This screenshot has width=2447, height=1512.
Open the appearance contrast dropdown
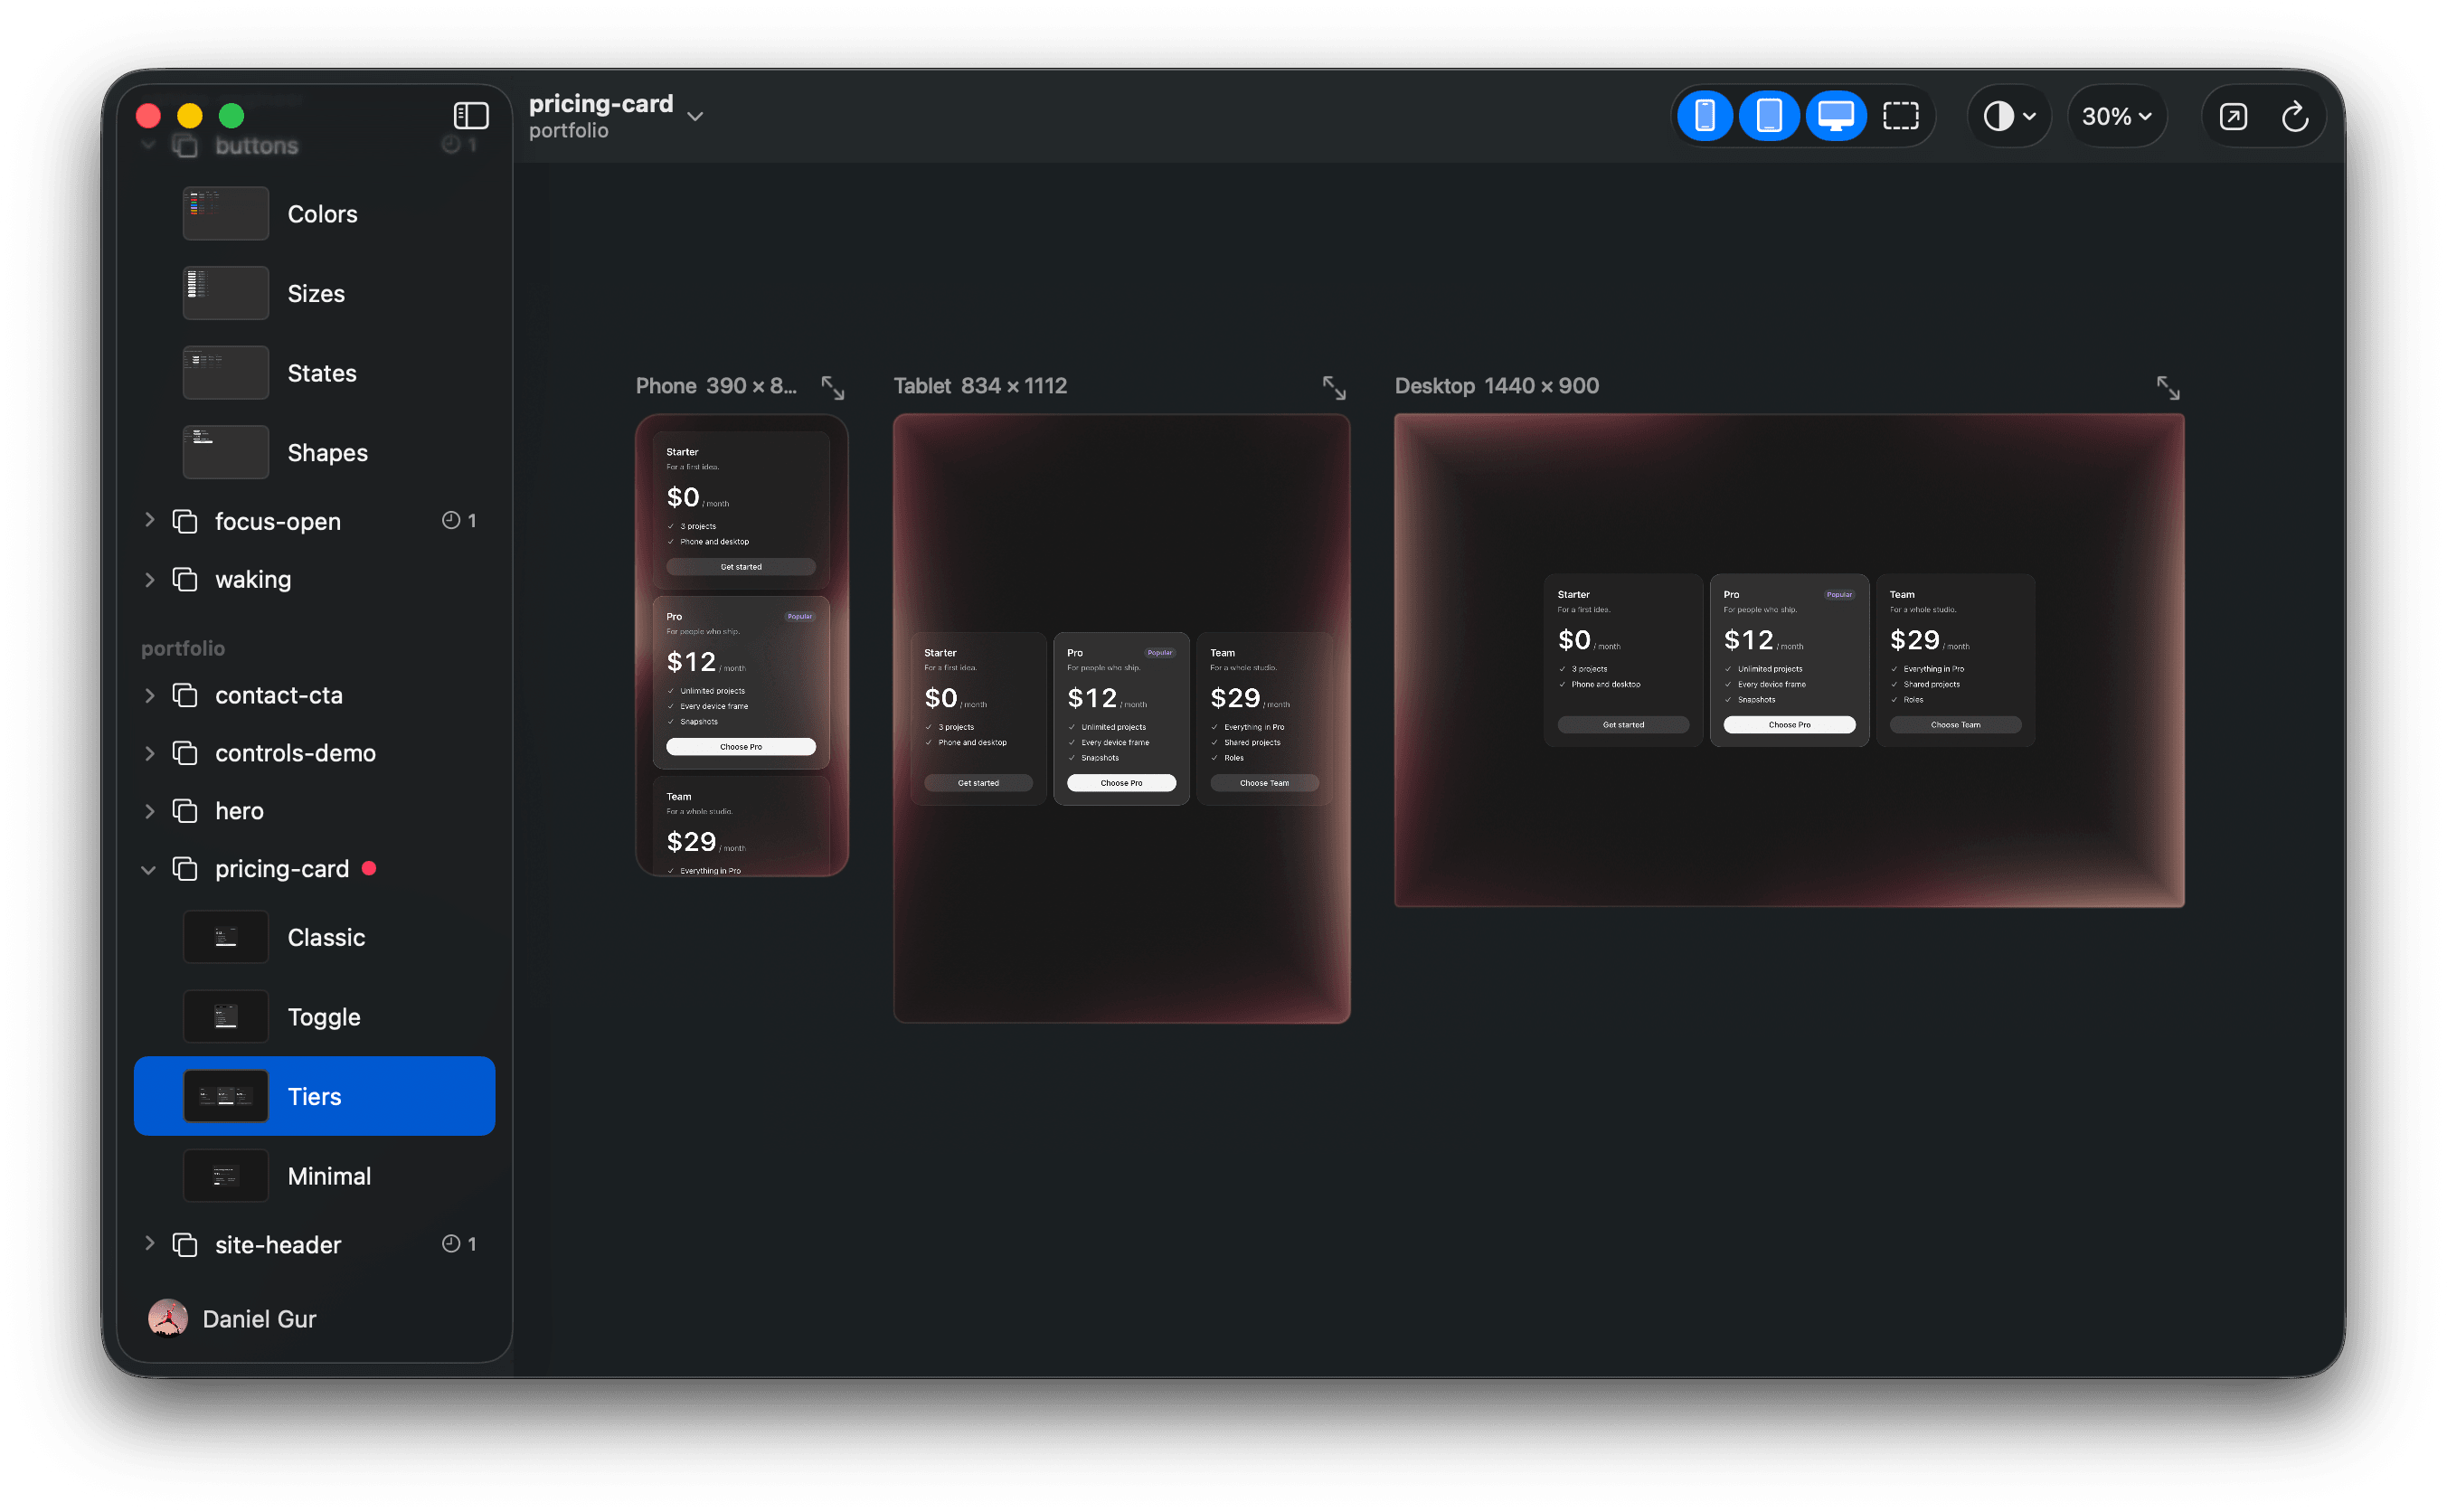2010,116
